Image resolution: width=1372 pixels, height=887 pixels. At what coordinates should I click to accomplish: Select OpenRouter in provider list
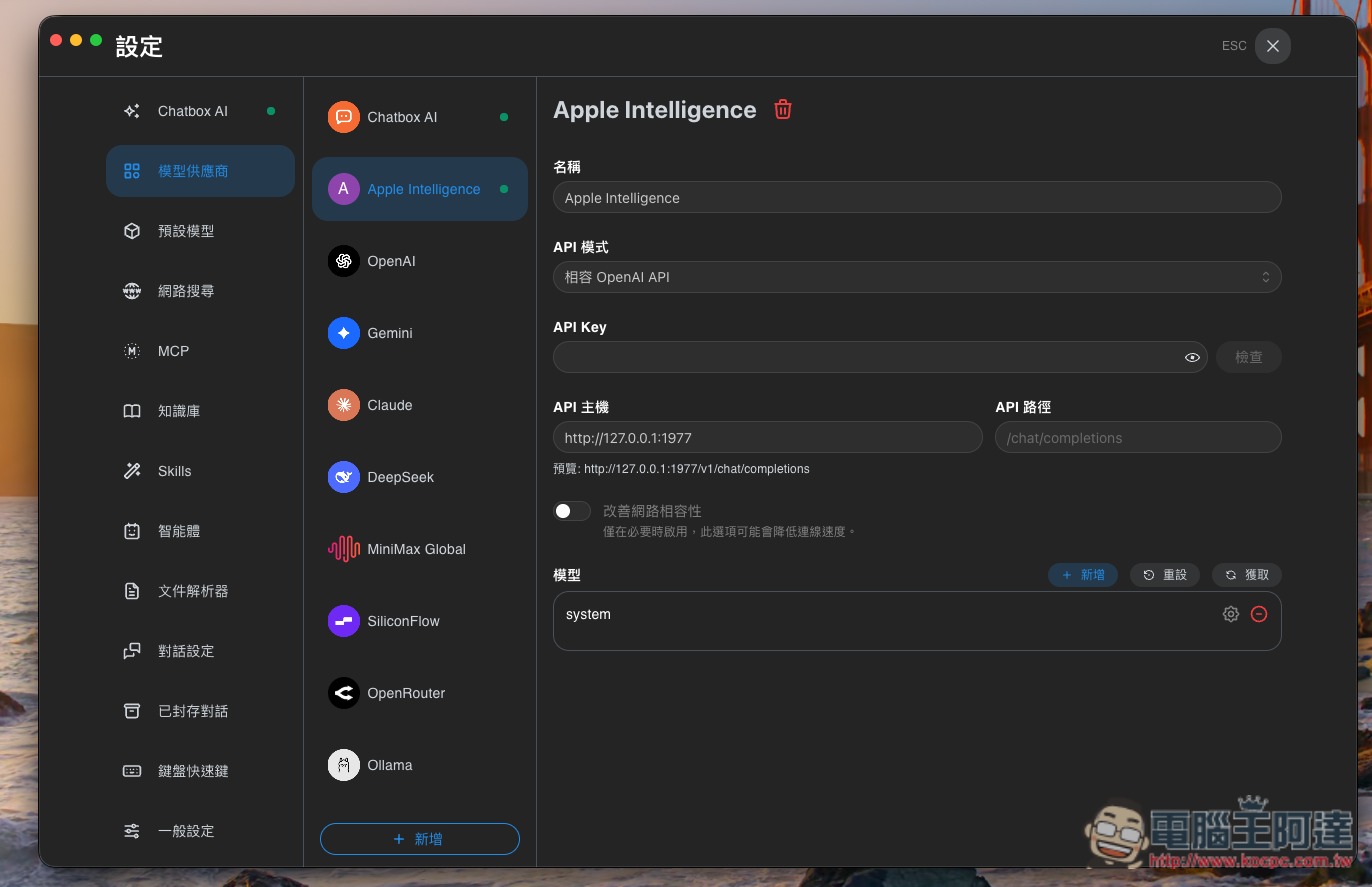(420, 693)
